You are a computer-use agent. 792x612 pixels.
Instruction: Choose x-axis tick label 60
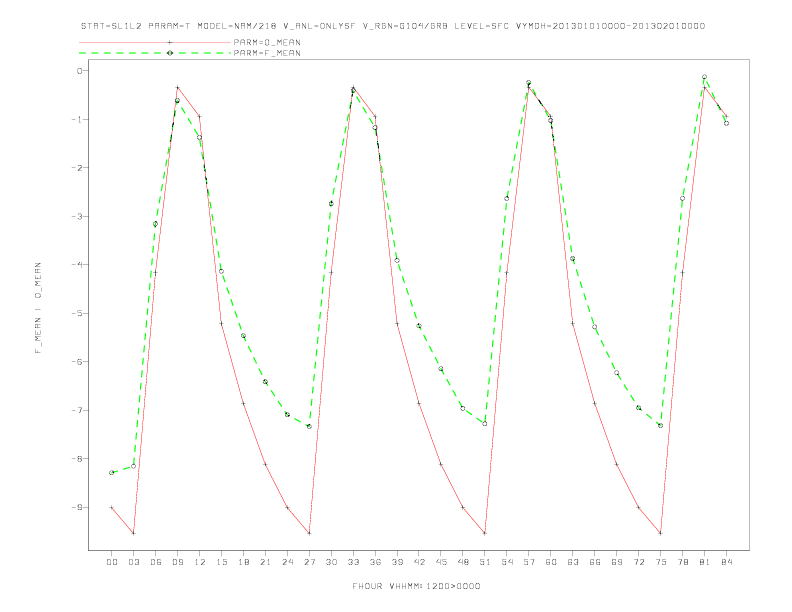(x=551, y=562)
